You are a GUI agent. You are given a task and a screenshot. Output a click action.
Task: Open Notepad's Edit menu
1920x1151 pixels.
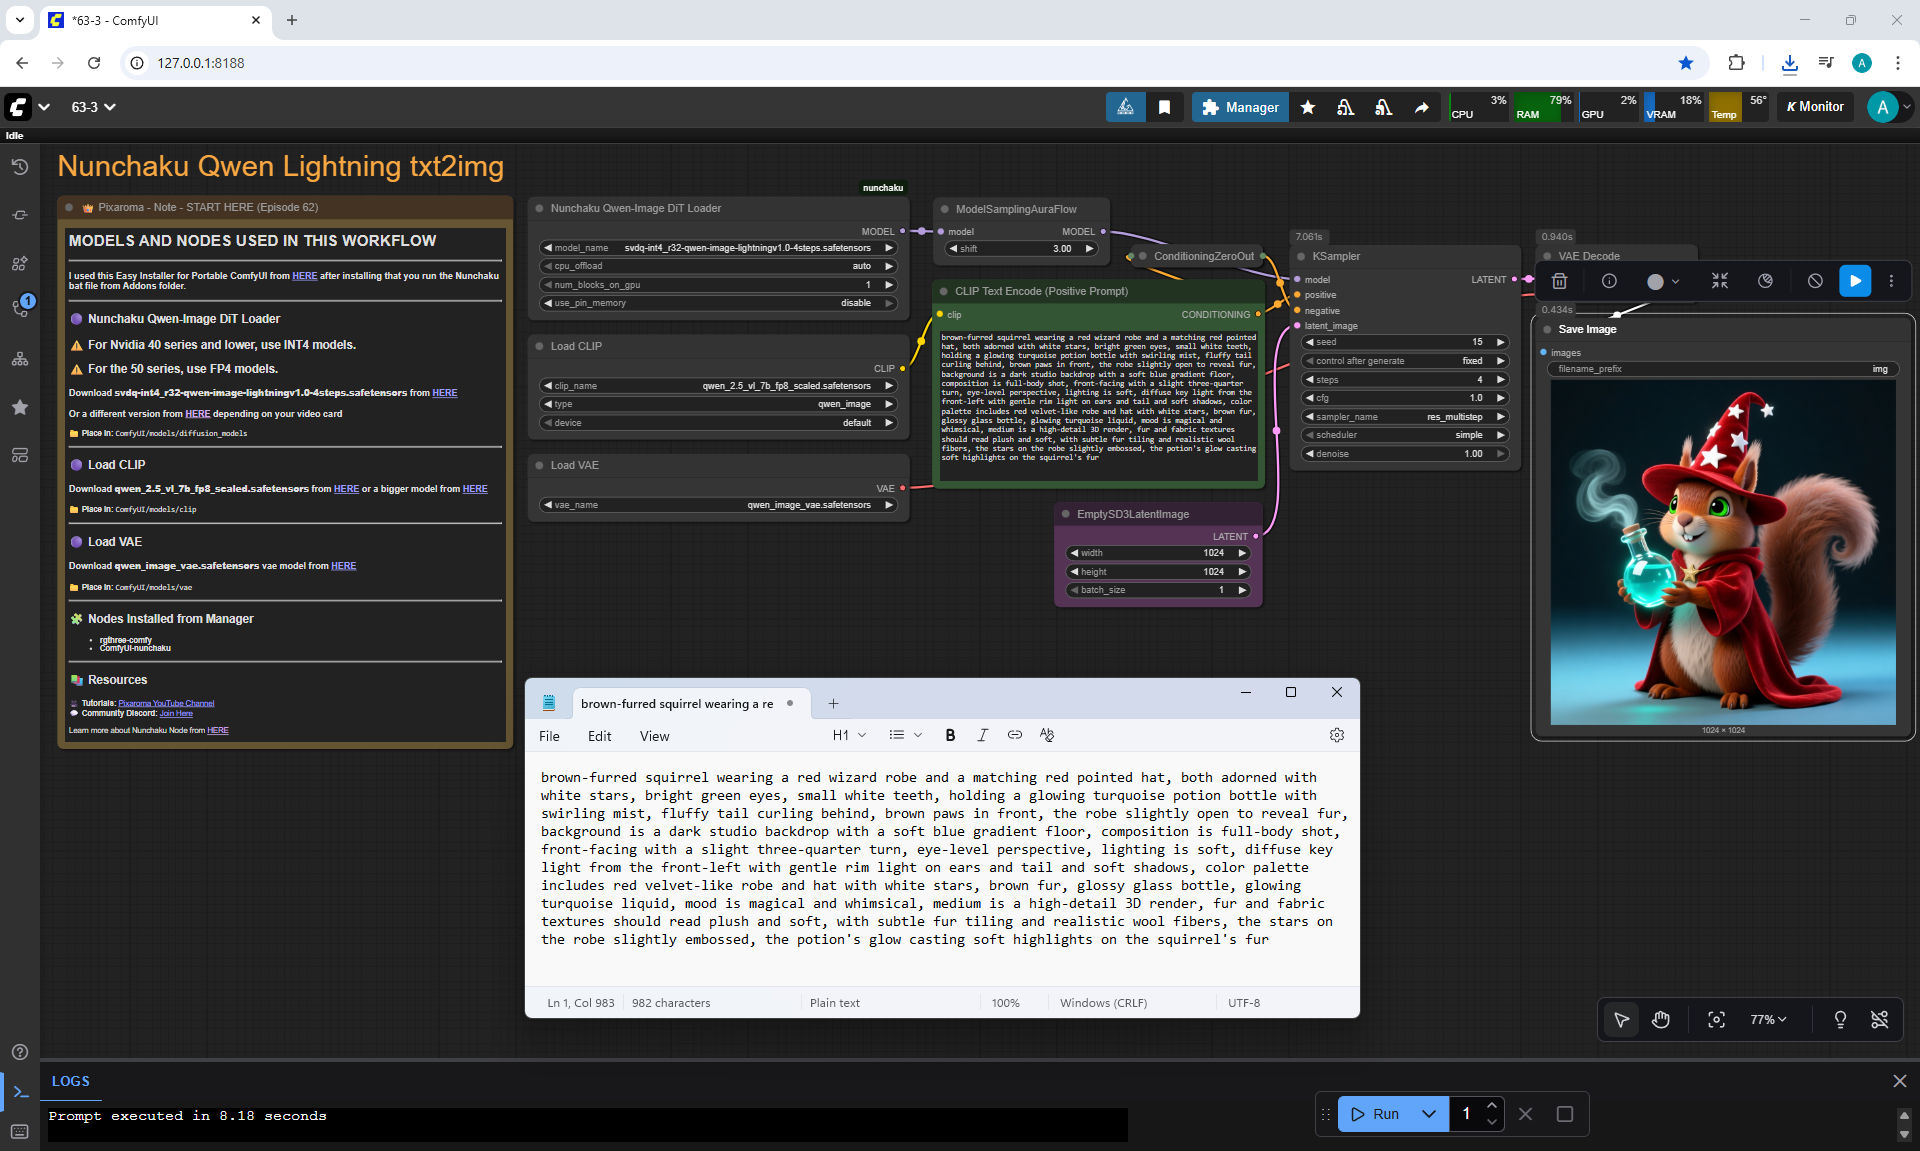coord(599,736)
